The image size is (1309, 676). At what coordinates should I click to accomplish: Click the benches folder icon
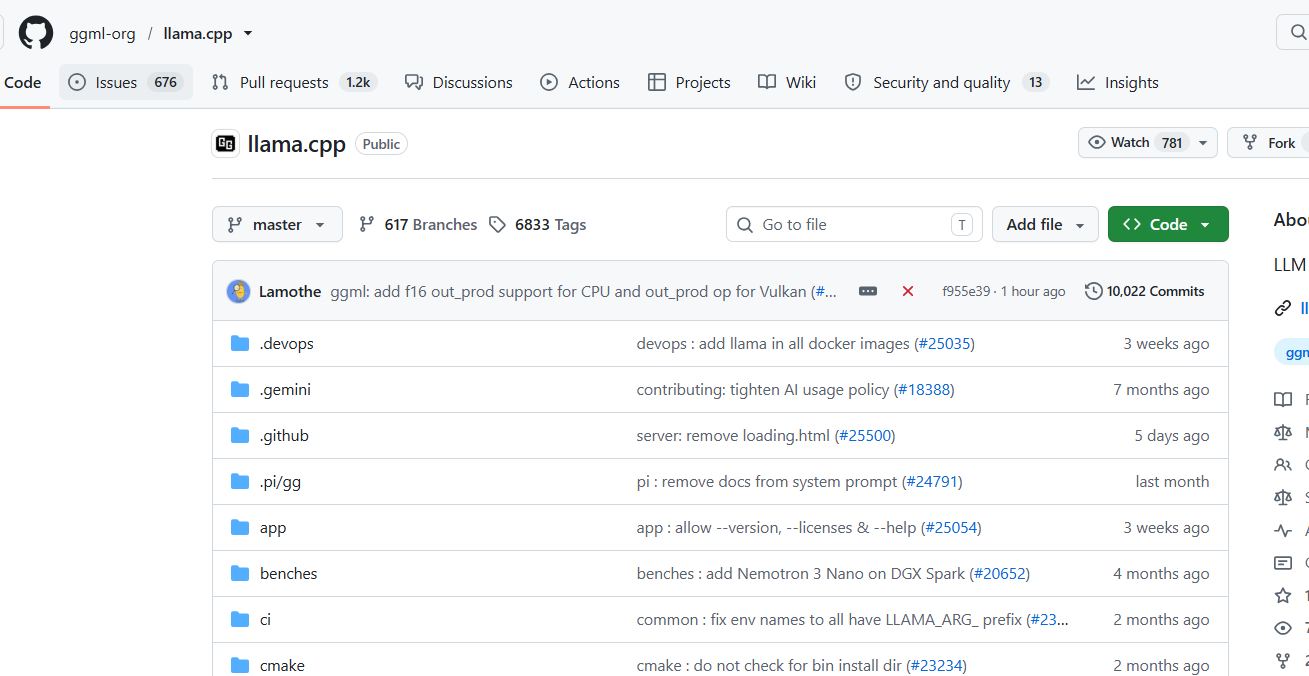(240, 573)
